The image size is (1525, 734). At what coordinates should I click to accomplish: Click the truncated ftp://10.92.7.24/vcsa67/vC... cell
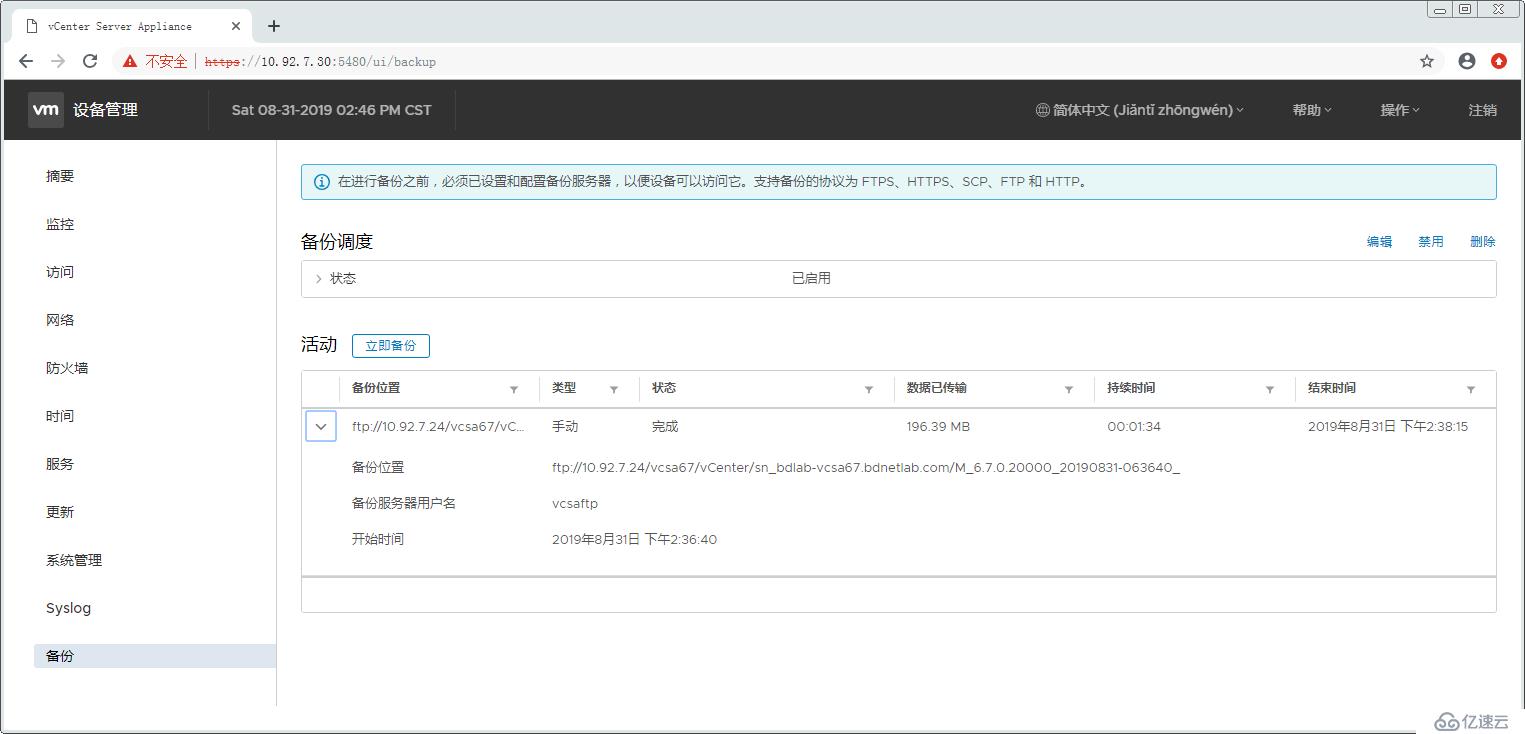[438, 427]
